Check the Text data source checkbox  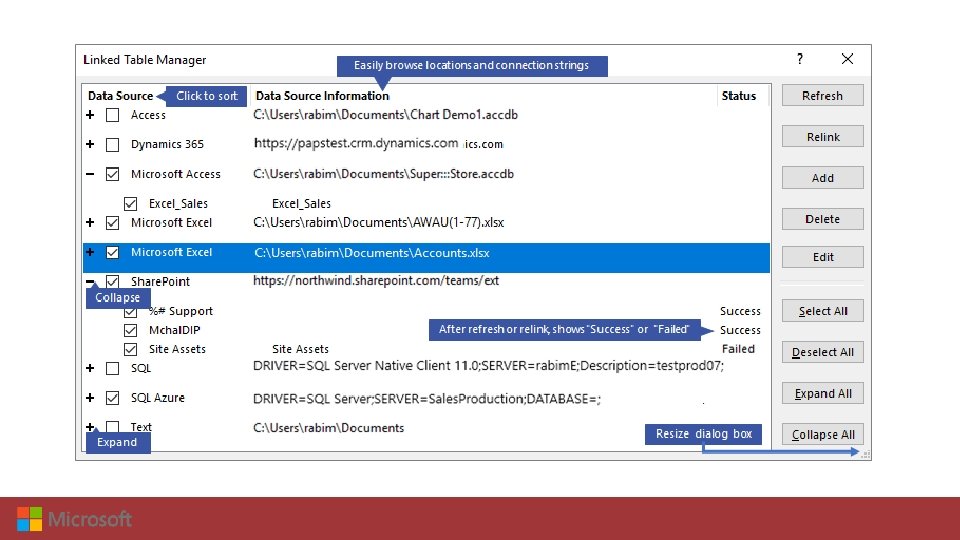point(112,427)
